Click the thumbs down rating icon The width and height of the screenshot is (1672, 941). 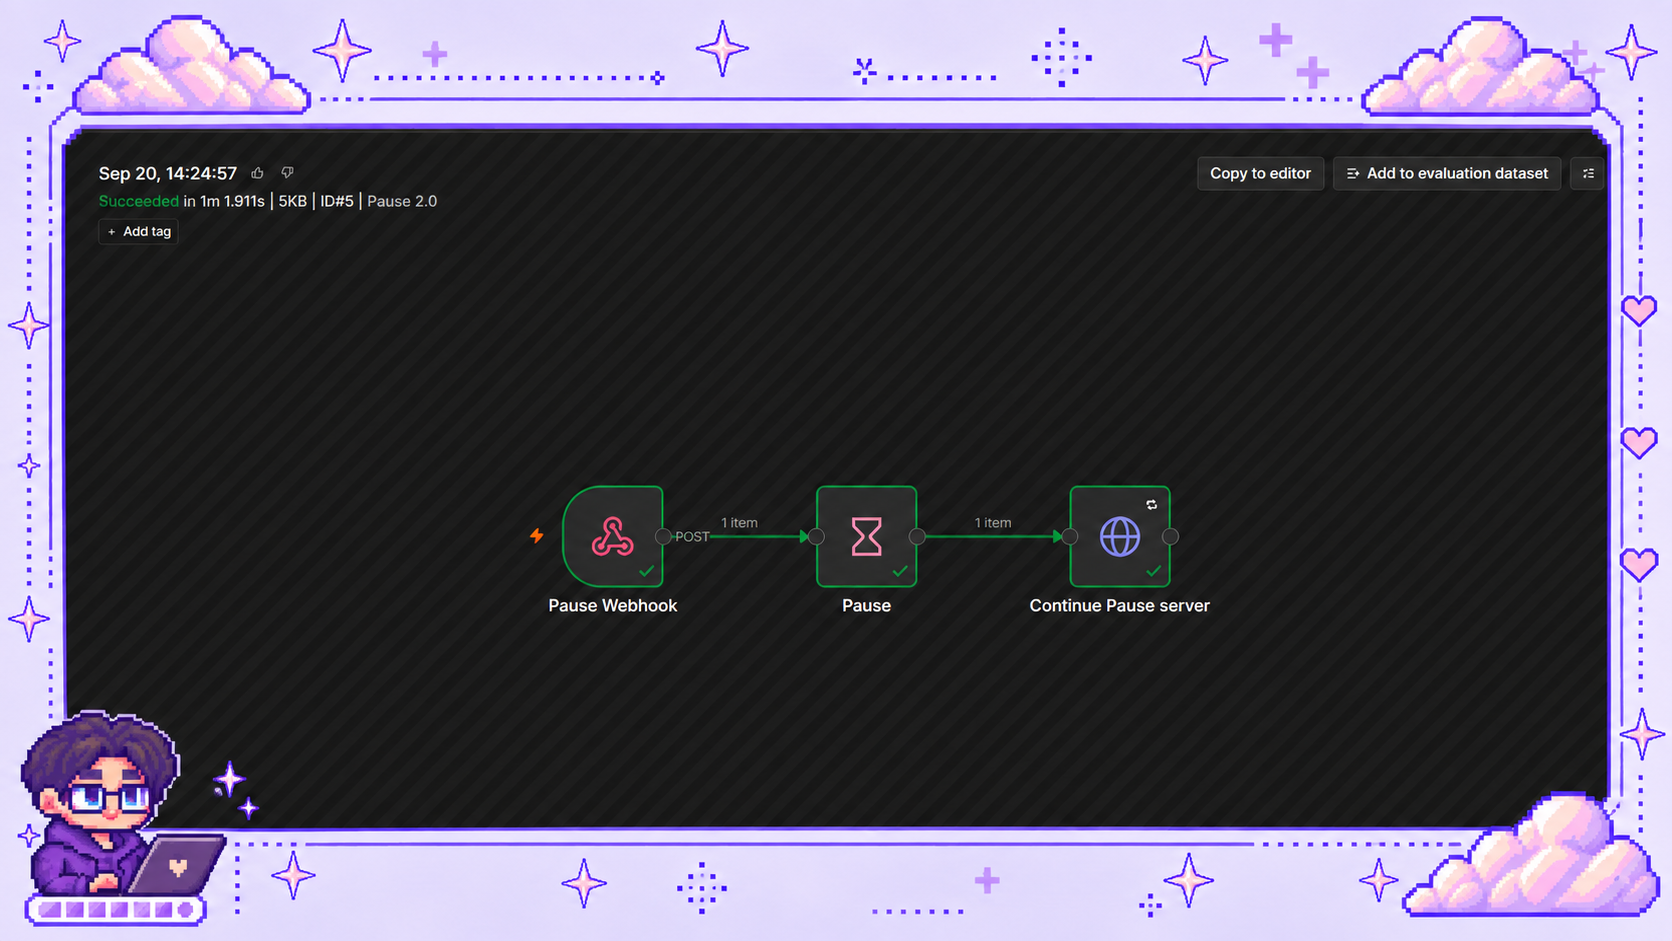click(287, 173)
